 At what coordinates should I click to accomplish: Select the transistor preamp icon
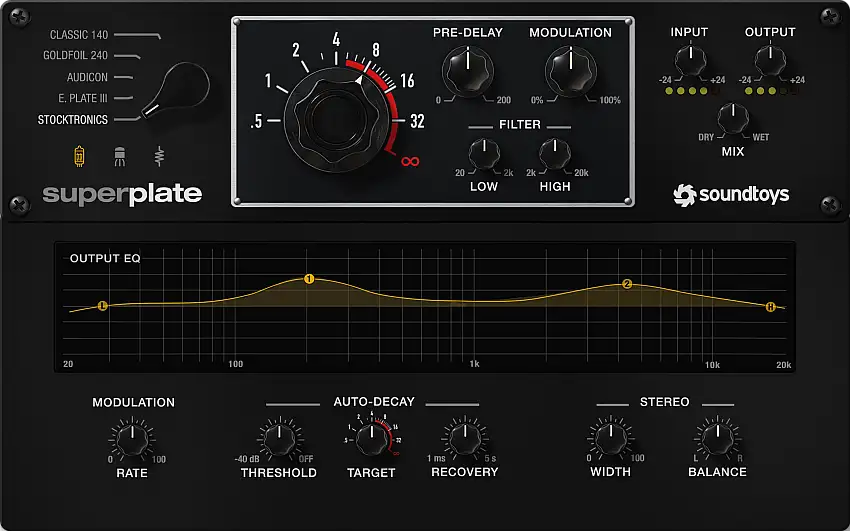point(120,157)
